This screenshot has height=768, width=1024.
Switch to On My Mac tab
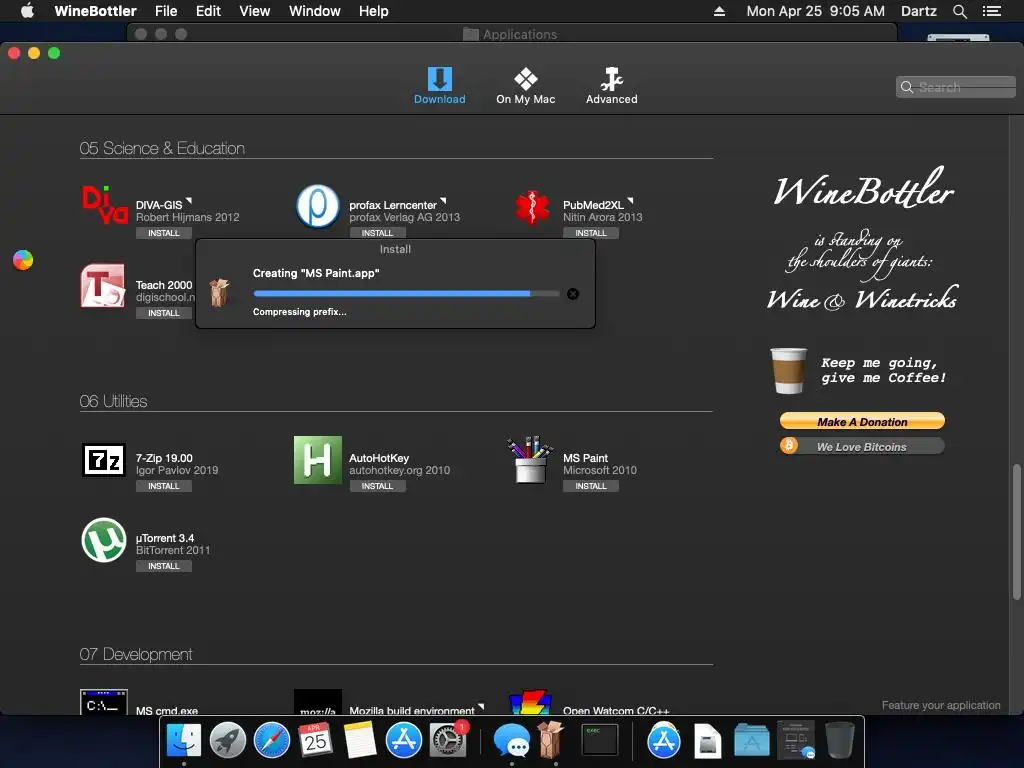(525, 86)
